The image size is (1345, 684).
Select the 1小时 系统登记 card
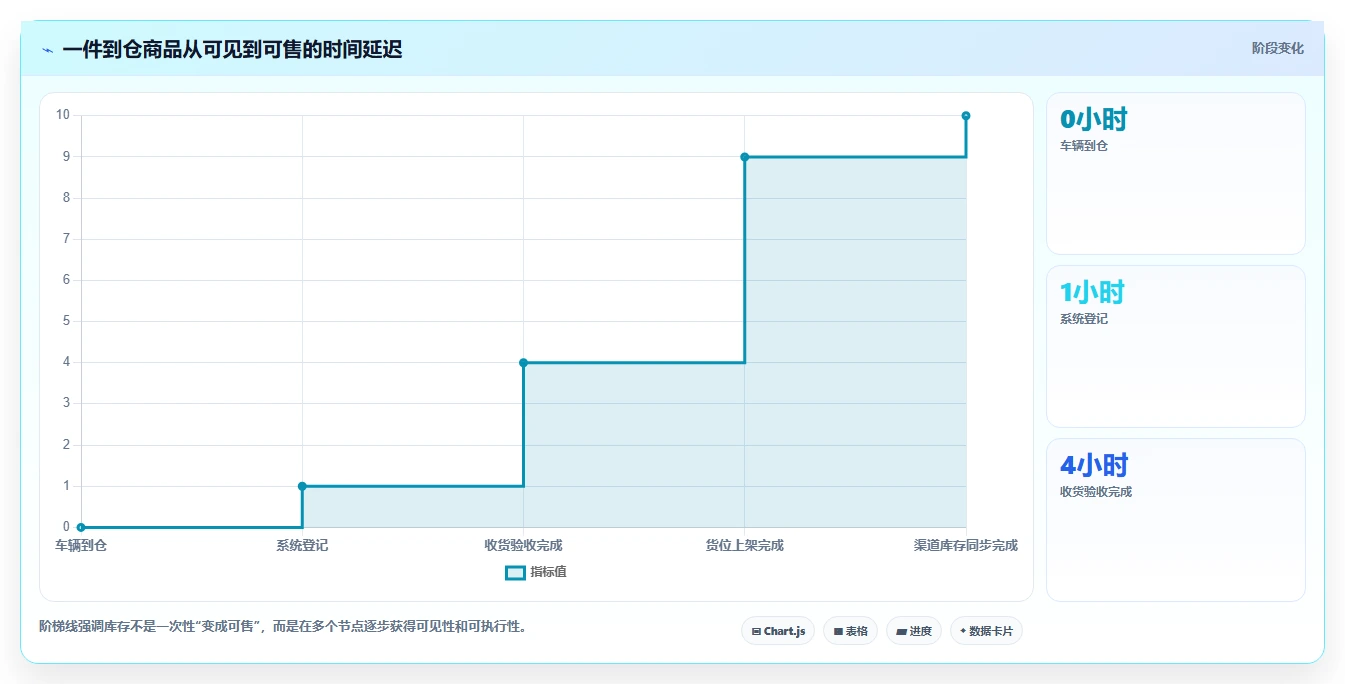(x=1175, y=346)
